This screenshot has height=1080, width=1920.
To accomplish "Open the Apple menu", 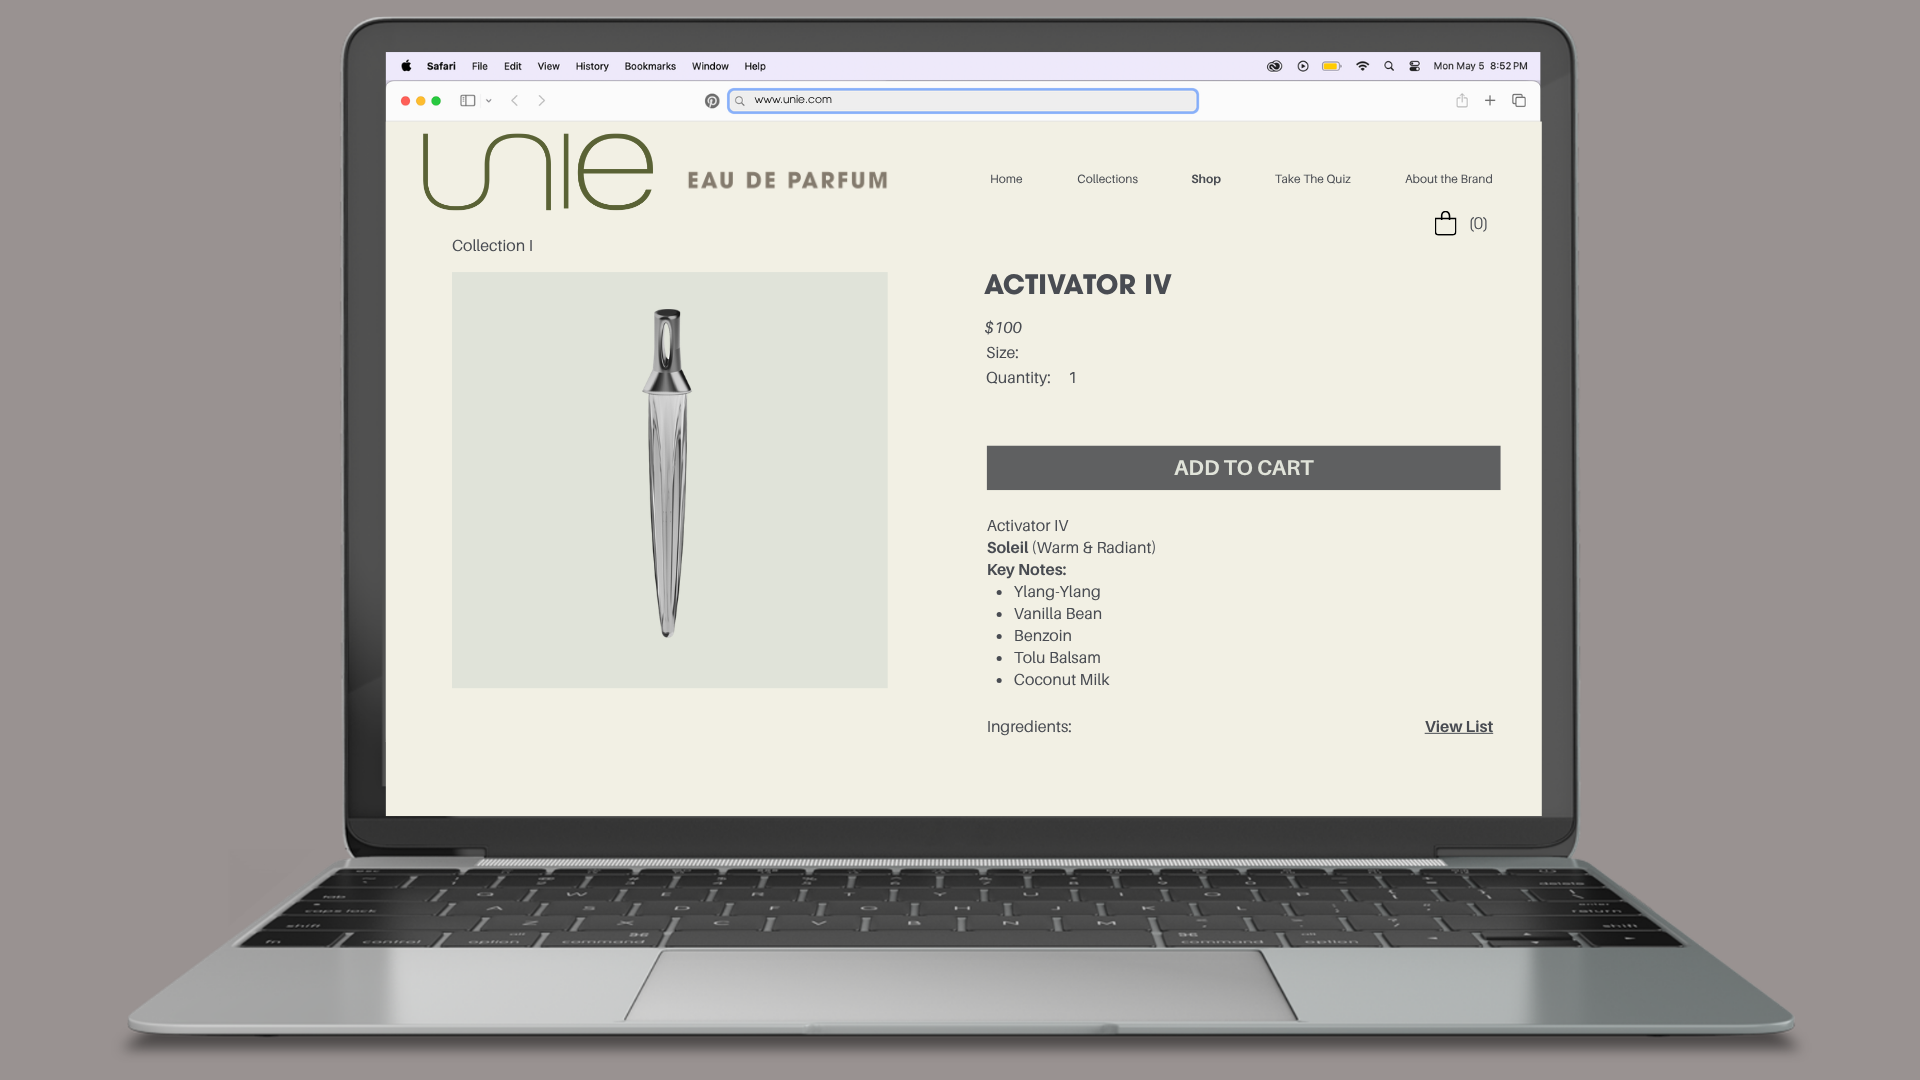I will pyautogui.click(x=406, y=66).
